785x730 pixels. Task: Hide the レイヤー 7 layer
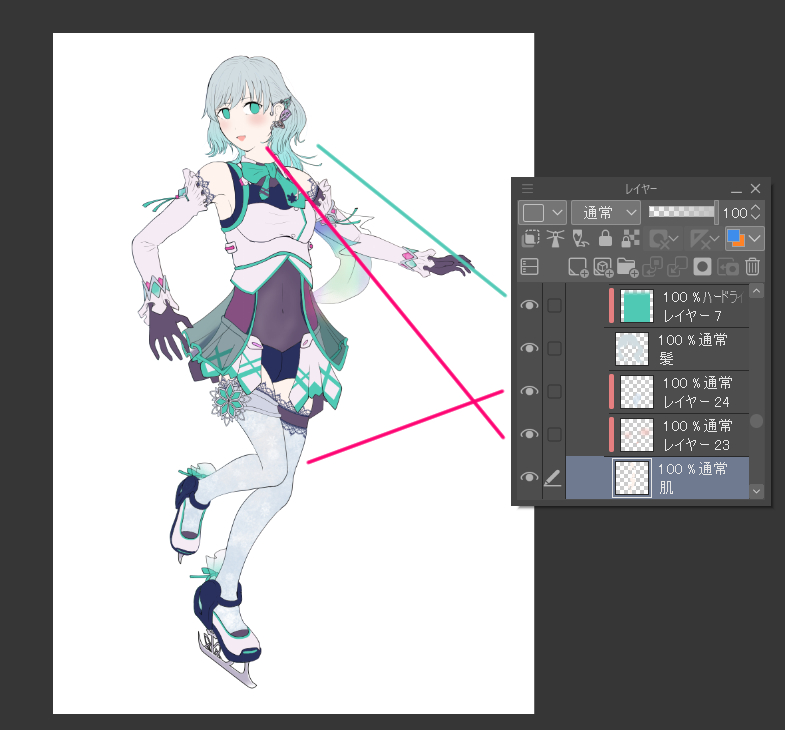(529, 305)
